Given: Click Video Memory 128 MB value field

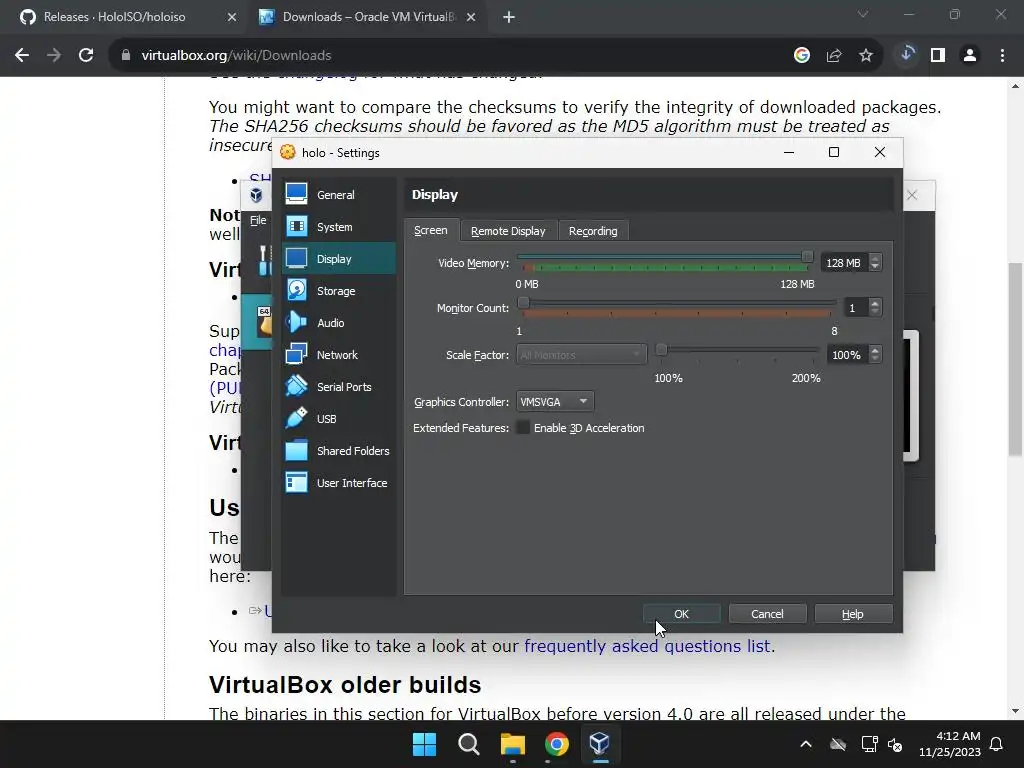Looking at the screenshot, I should click(x=844, y=263).
